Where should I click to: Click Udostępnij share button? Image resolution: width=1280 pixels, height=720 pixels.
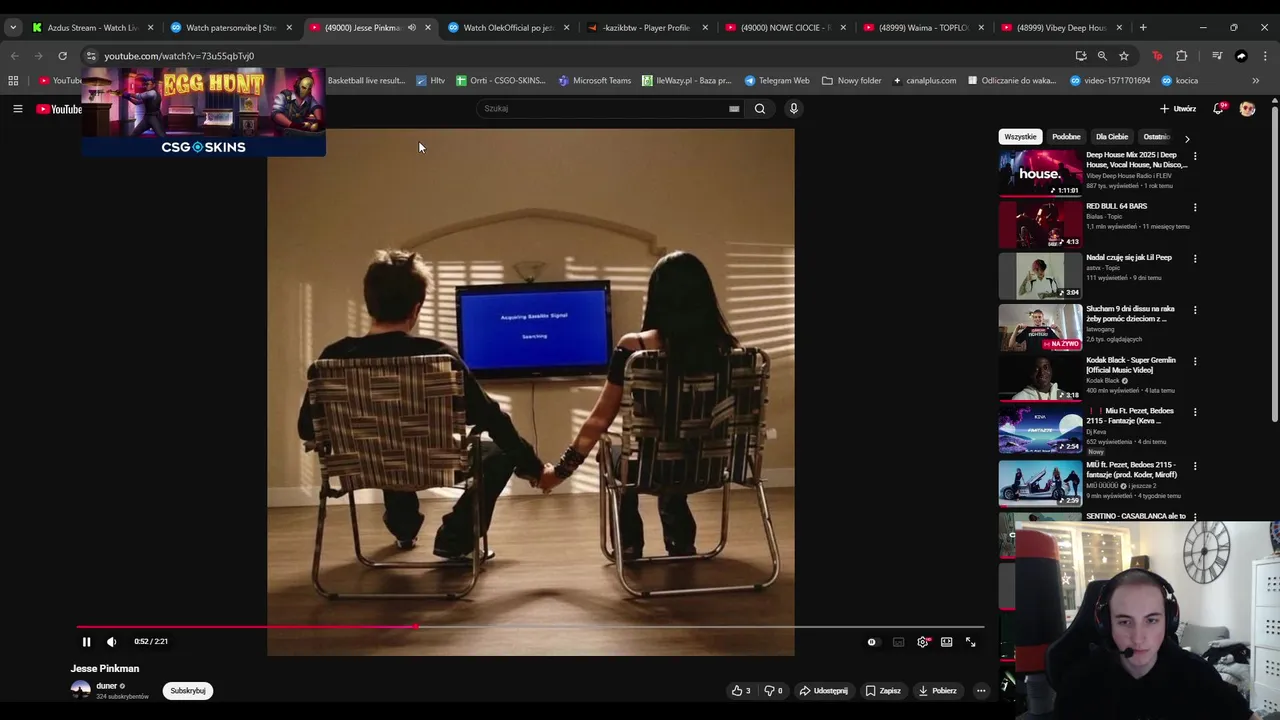tap(823, 691)
